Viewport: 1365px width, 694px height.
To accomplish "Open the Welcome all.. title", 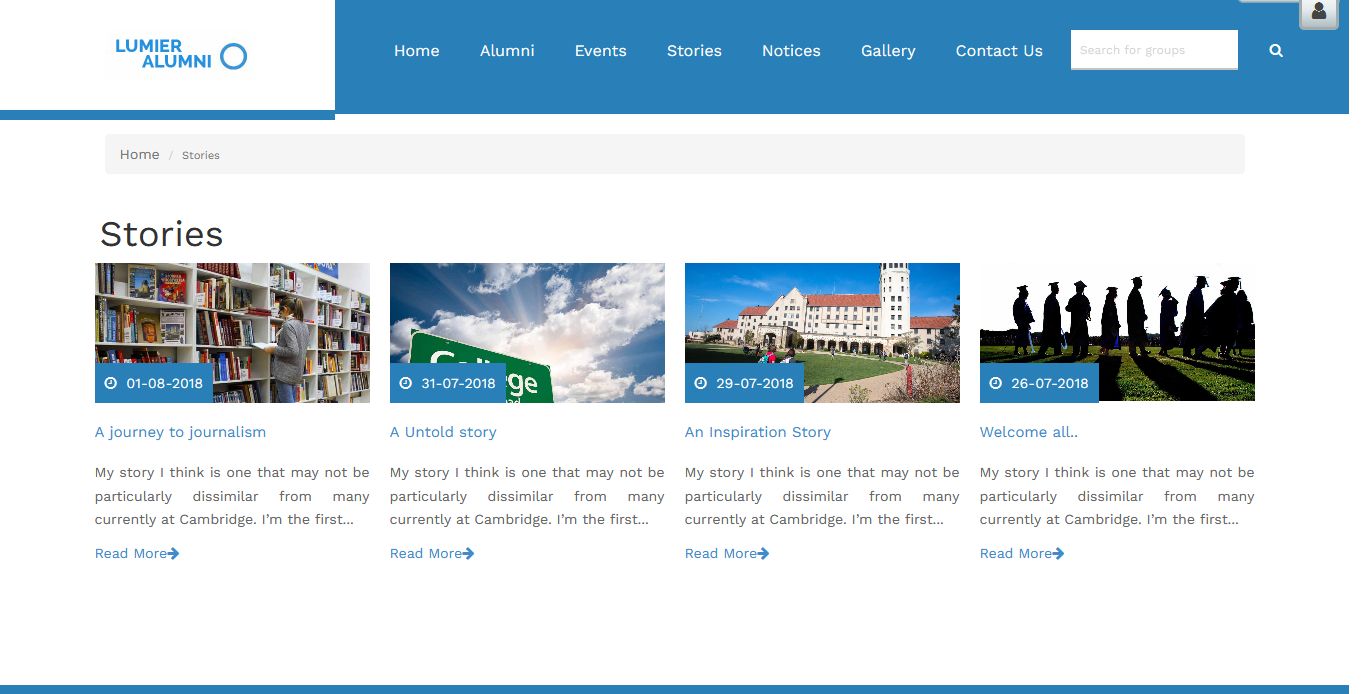I will 1029,432.
